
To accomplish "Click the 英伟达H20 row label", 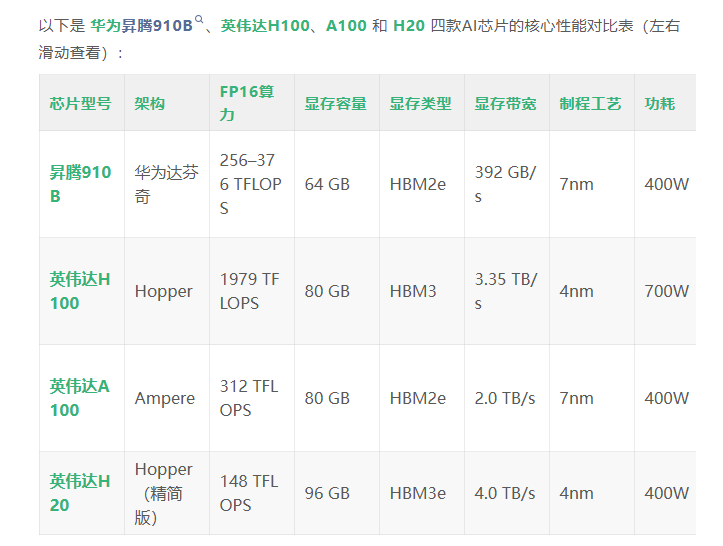I will click(80, 493).
